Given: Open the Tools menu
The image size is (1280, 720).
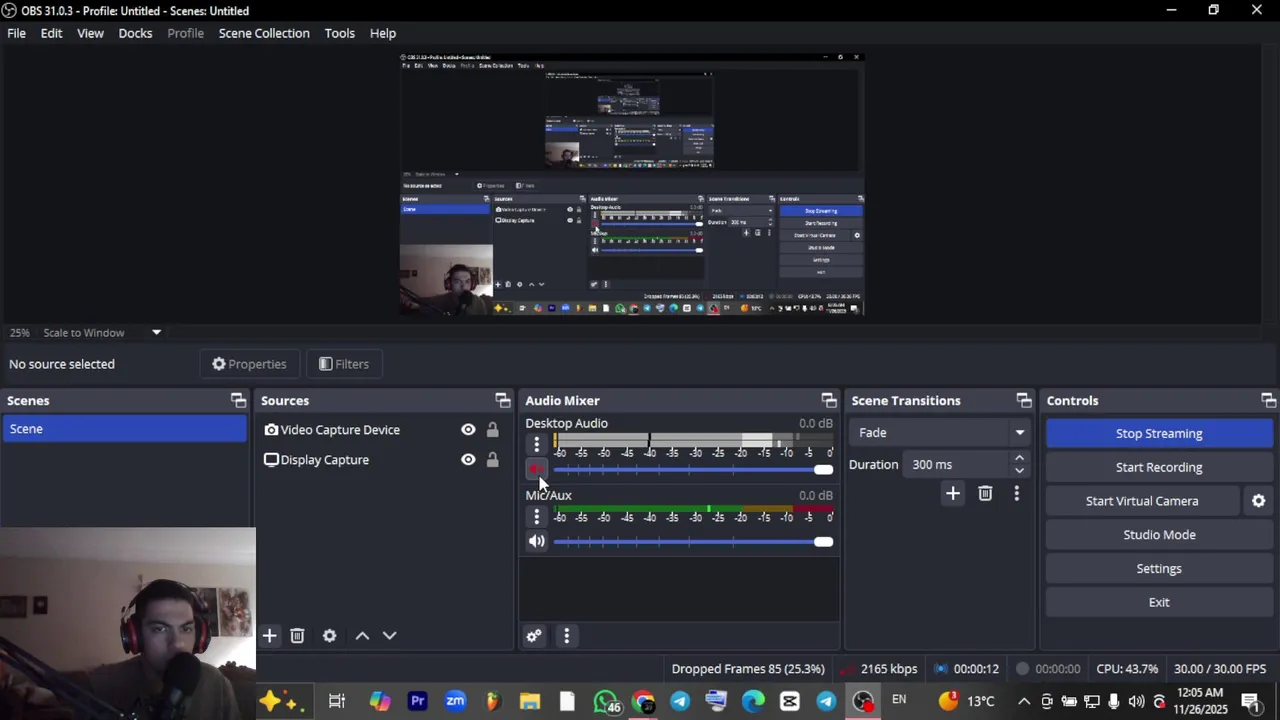Looking at the screenshot, I should coord(339,33).
